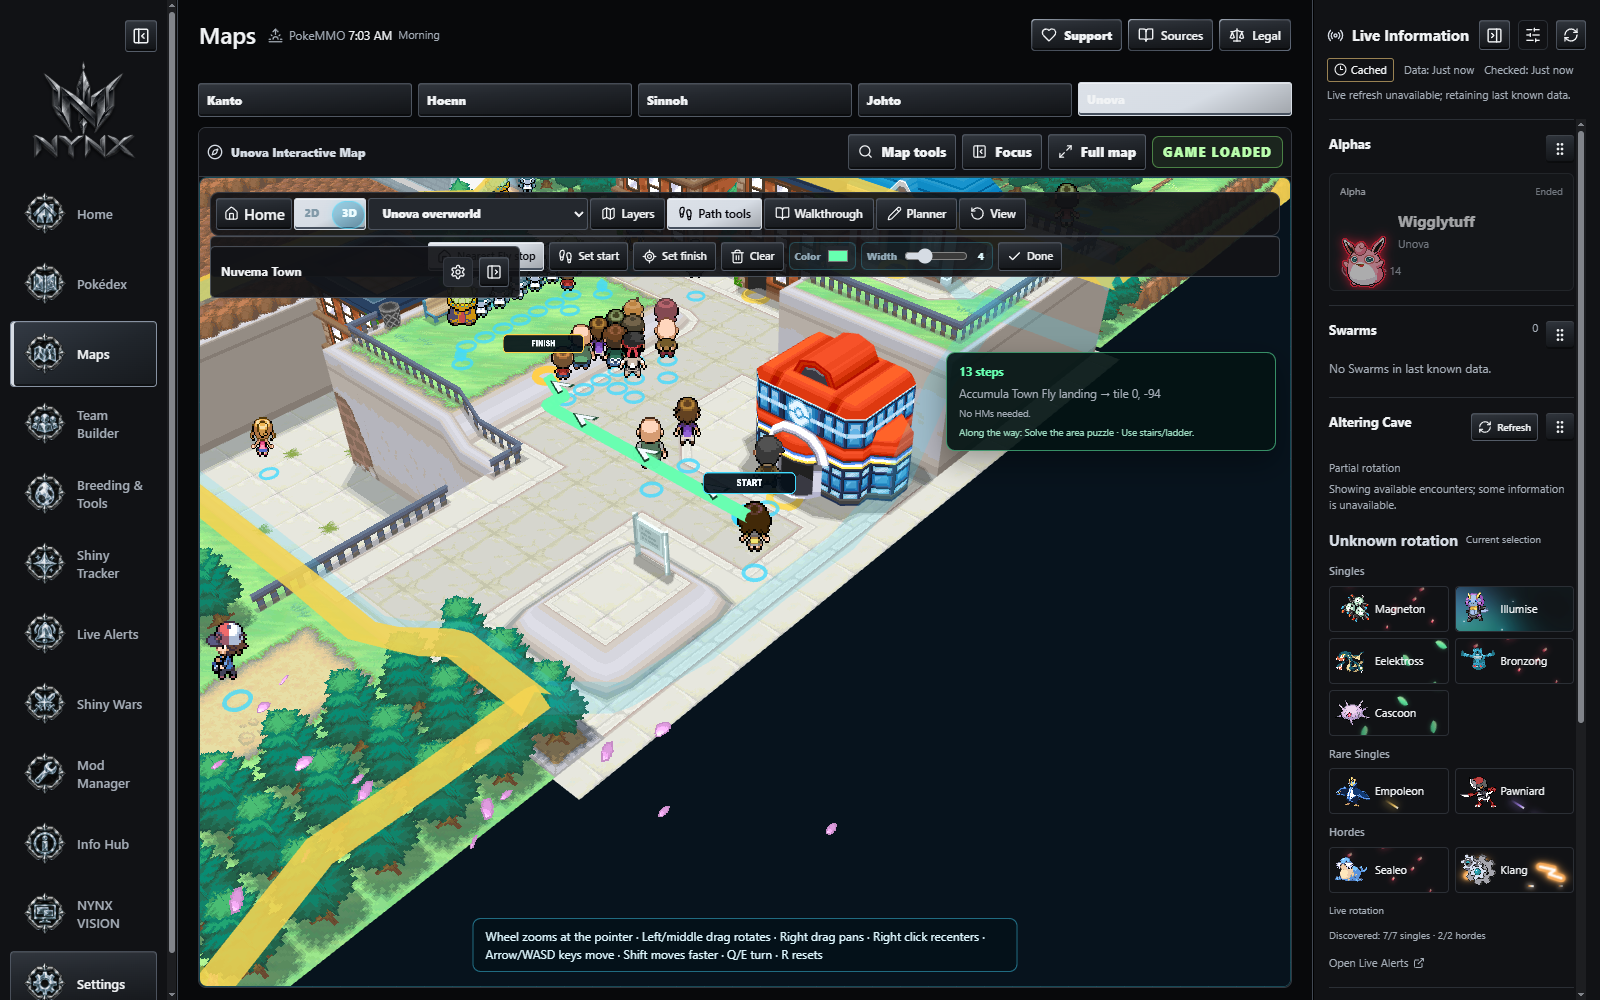Image resolution: width=1600 pixels, height=1000 pixels.
Task: Open Mod Manager wrench icon
Action: tap(45, 774)
